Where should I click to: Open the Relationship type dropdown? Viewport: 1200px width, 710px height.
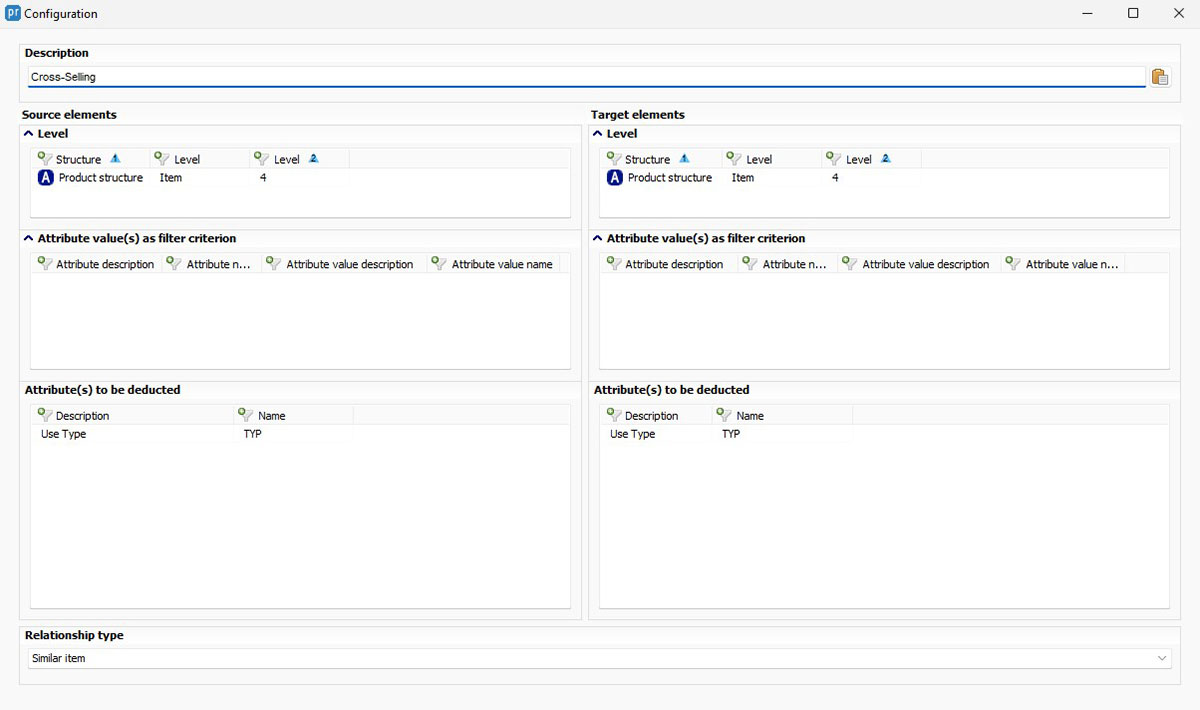[x=1161, y=659]
